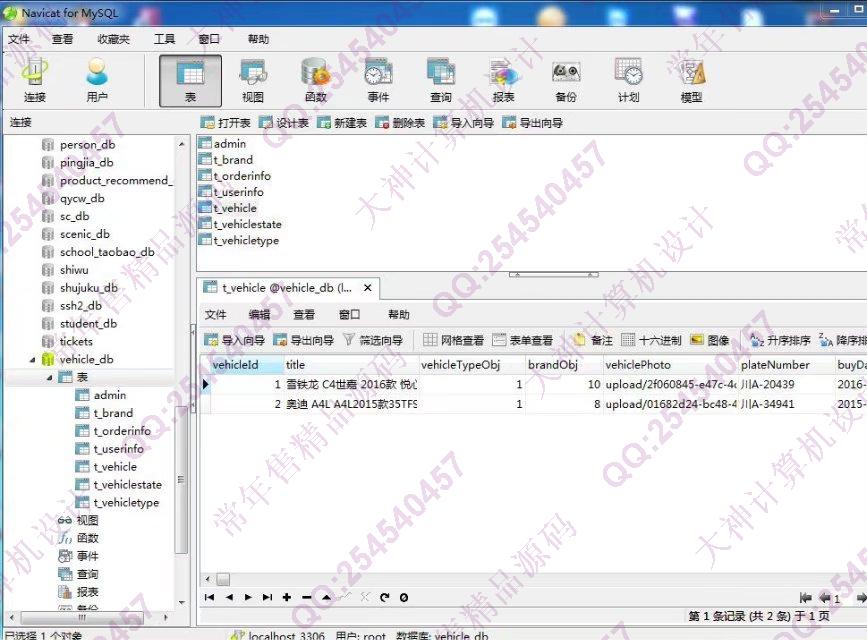Click the 十六进制 hex toolbar button
This screenshot has height=640, width=867.
point(651,340)
